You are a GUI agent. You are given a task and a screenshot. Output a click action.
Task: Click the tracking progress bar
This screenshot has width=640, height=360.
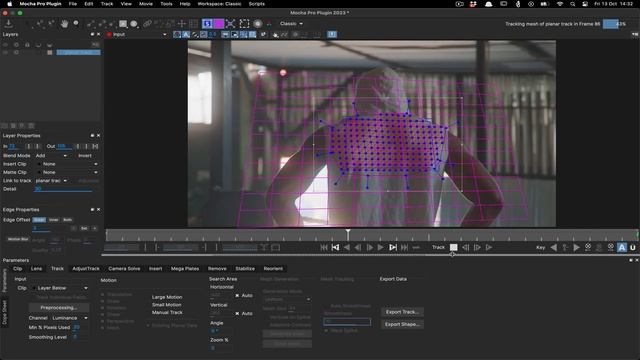pos(616,24)
